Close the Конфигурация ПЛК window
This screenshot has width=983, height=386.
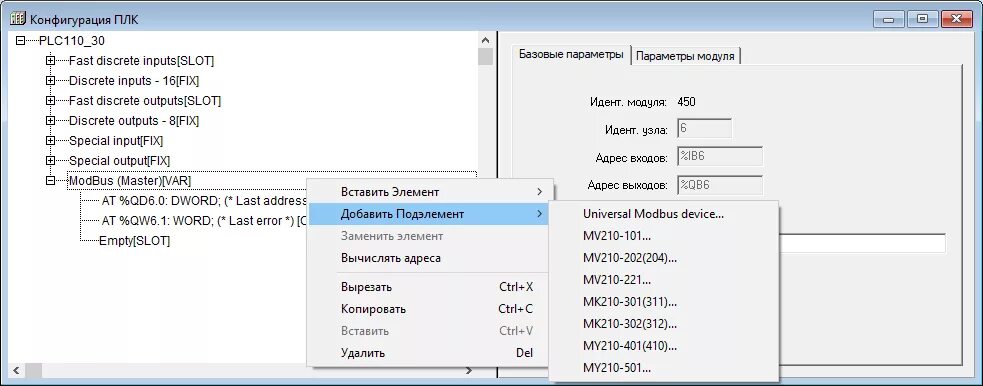point(958,19)
